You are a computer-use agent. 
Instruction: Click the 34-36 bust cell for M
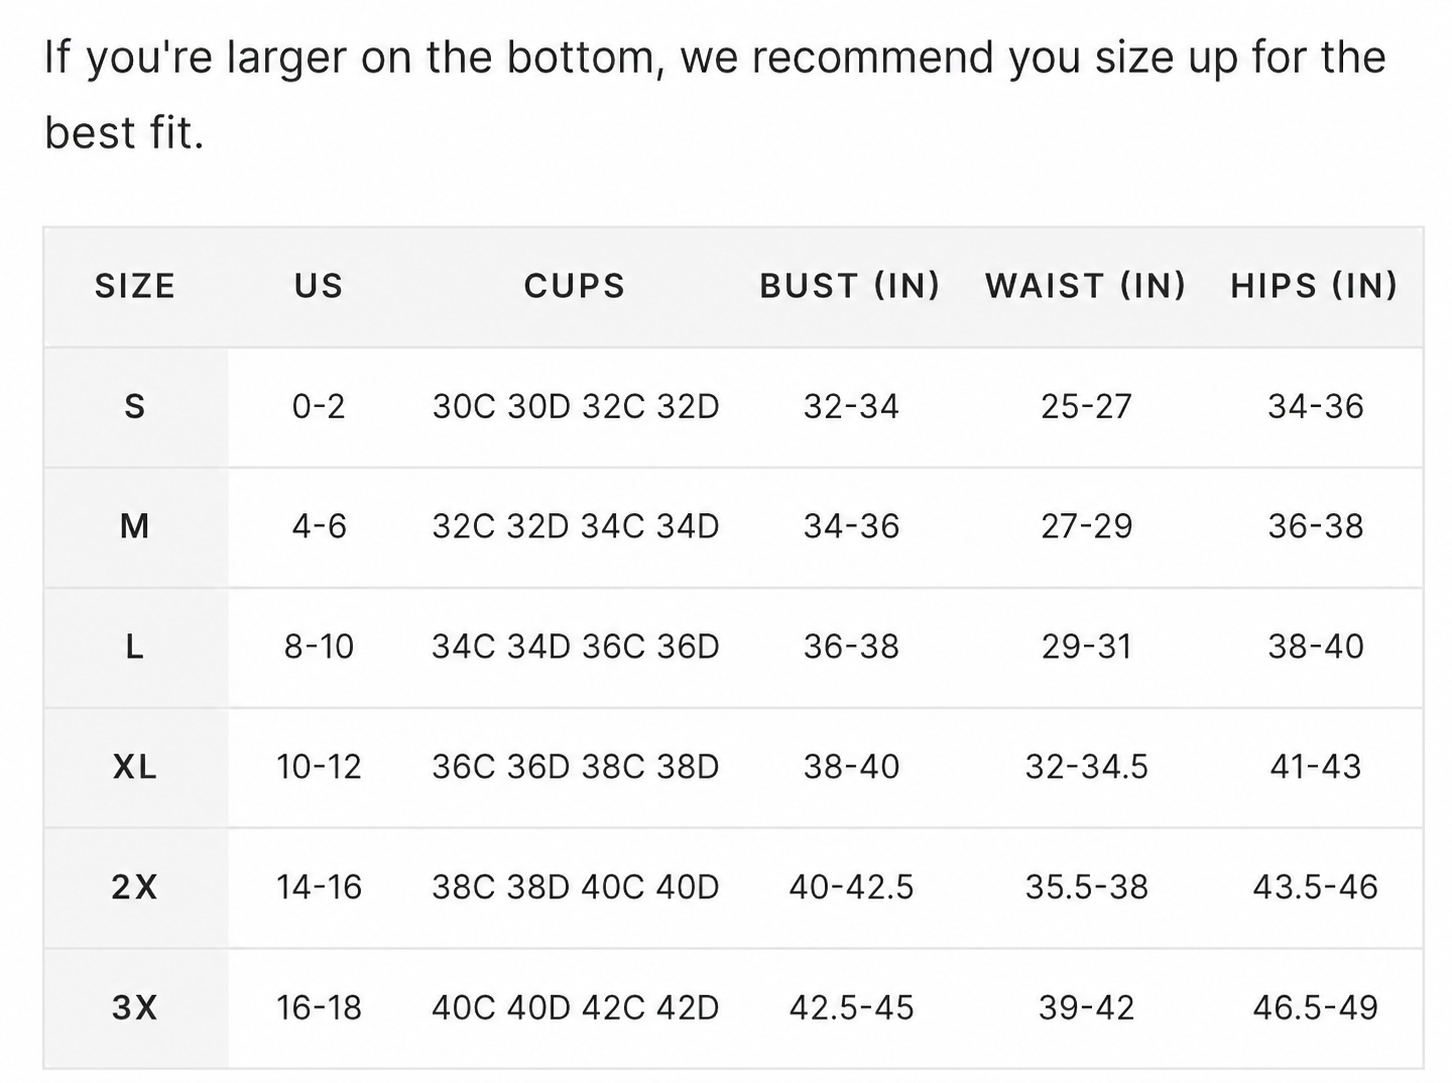[851, 526]
